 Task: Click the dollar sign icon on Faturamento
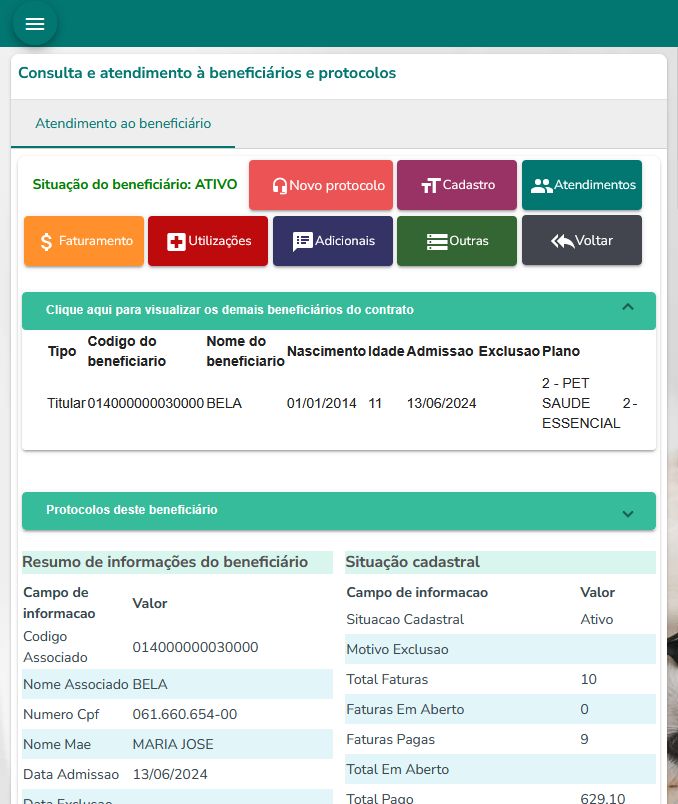pyautogui.click(x=47, y=242)
